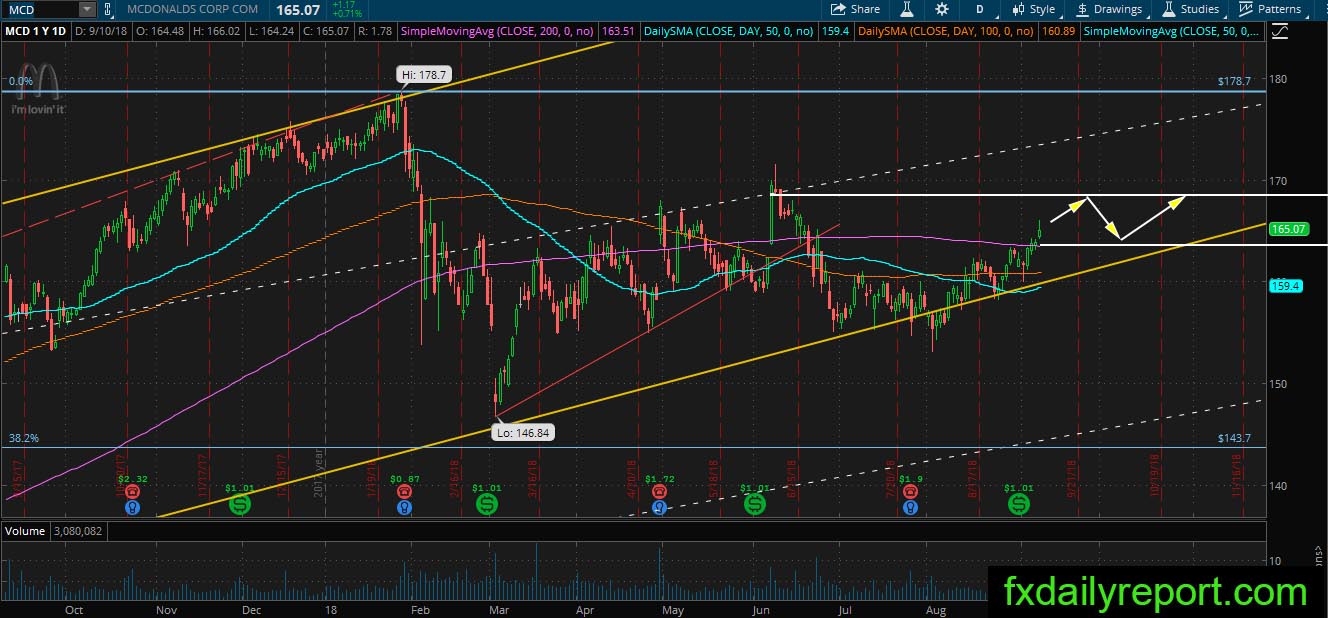This screenshot has height=618, width=1328.
Task: Click the 3,080,082 volume value
Action: point(77,531)
